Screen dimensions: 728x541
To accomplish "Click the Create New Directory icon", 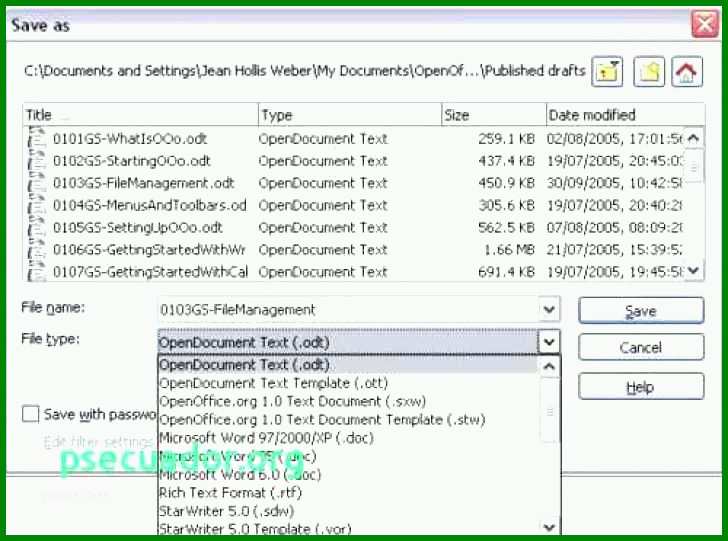I will pos(649,72).
